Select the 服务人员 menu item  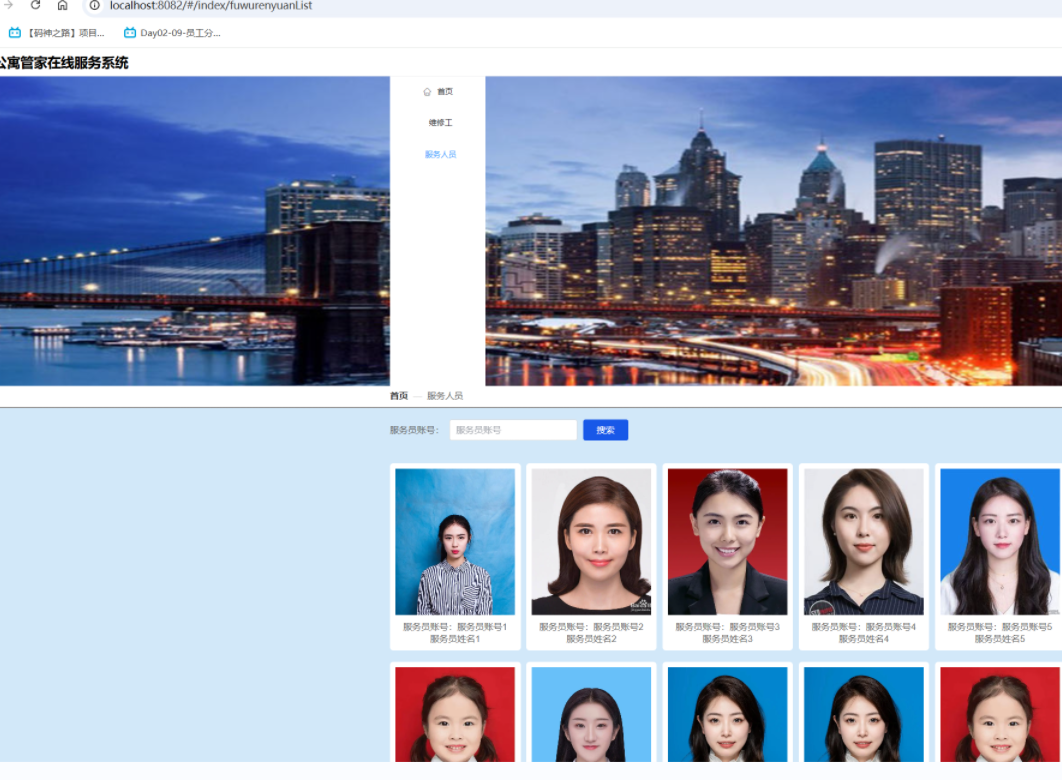(440, 155)
